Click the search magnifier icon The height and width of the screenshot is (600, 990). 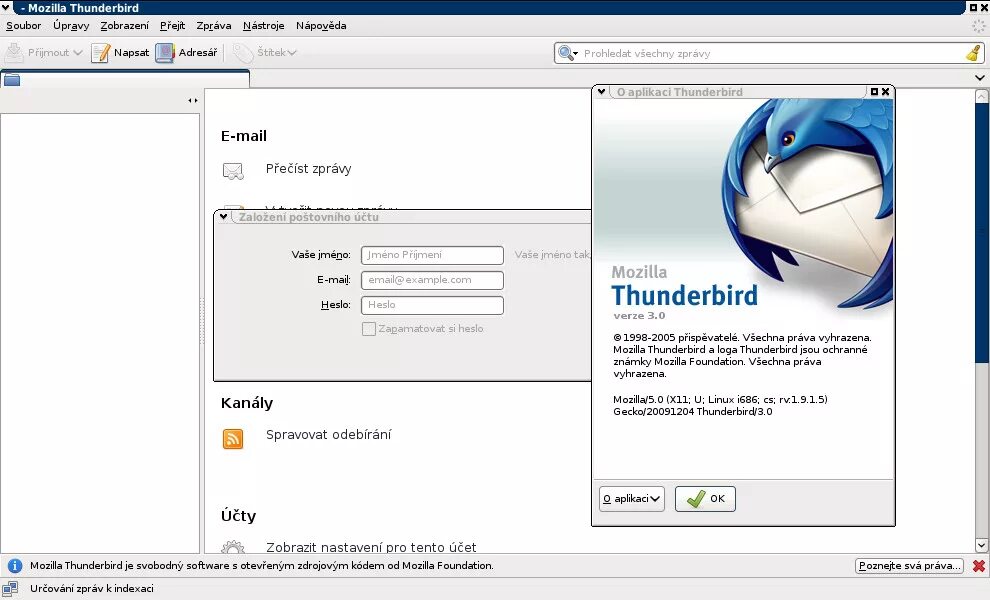[565, 53]
